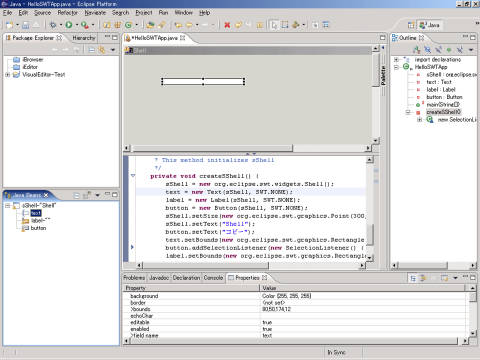Expand VisualEditor-Test project in Package Explorer
This screenshot has height=360, width=480.
pos(7,75)
